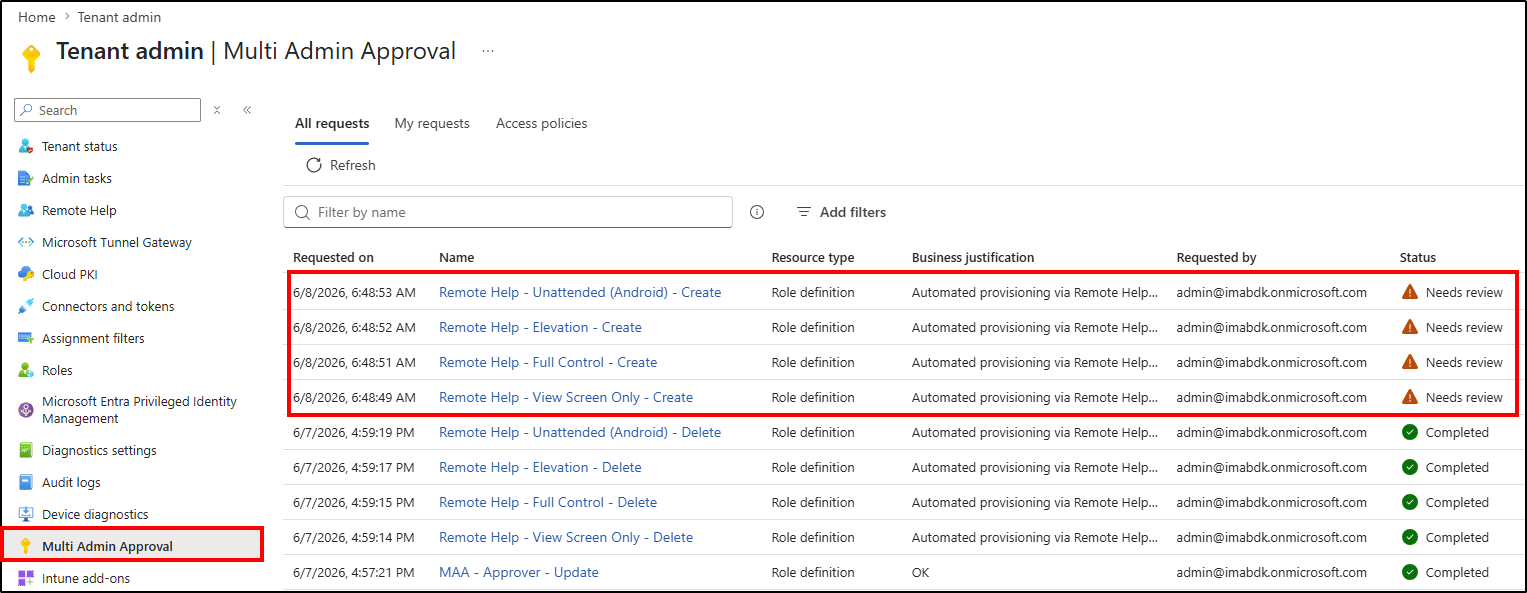Click Completed status on Full Control Delete row
1527x593 pixels.
1457,502
